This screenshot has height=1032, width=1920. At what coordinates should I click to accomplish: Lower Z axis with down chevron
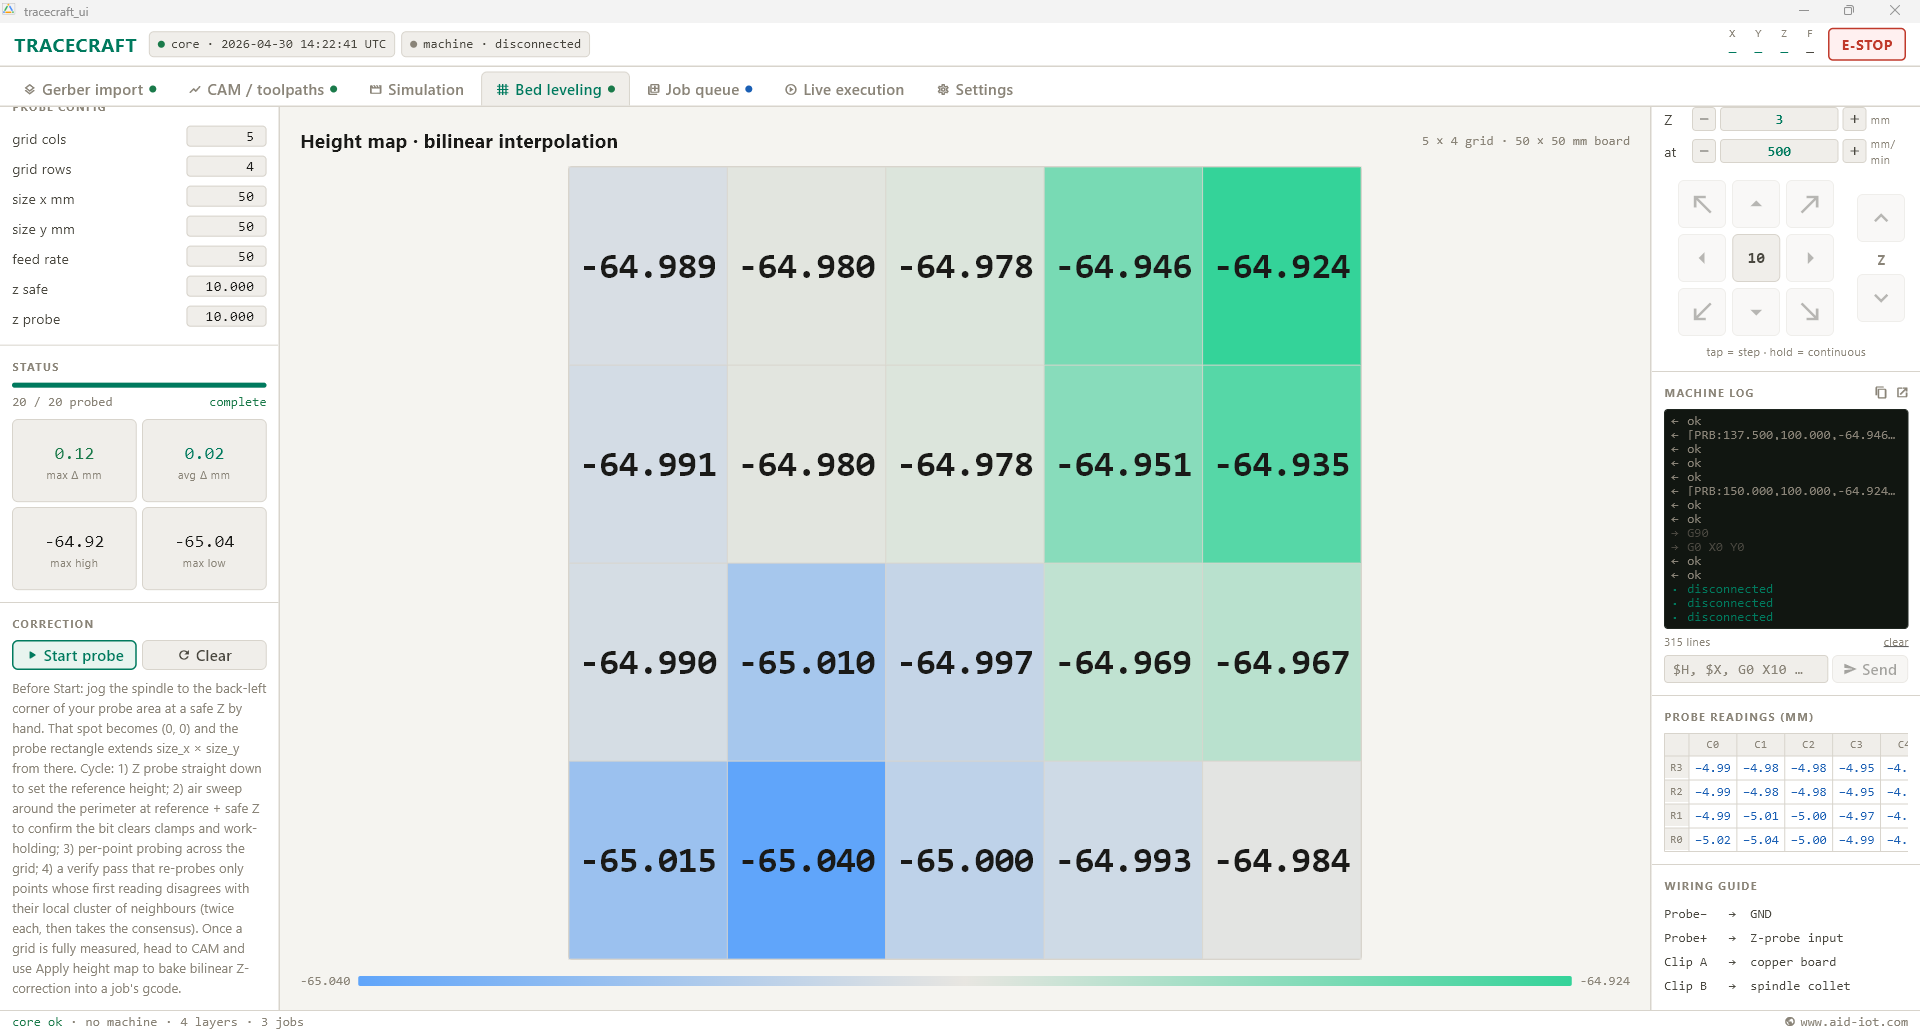pyautogui.click(x=1881, y=298)
